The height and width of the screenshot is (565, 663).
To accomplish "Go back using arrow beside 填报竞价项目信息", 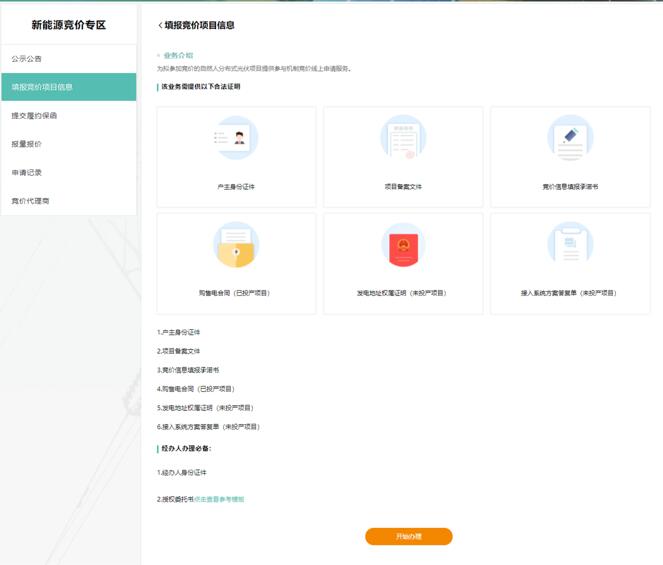I will pos(160,25).
